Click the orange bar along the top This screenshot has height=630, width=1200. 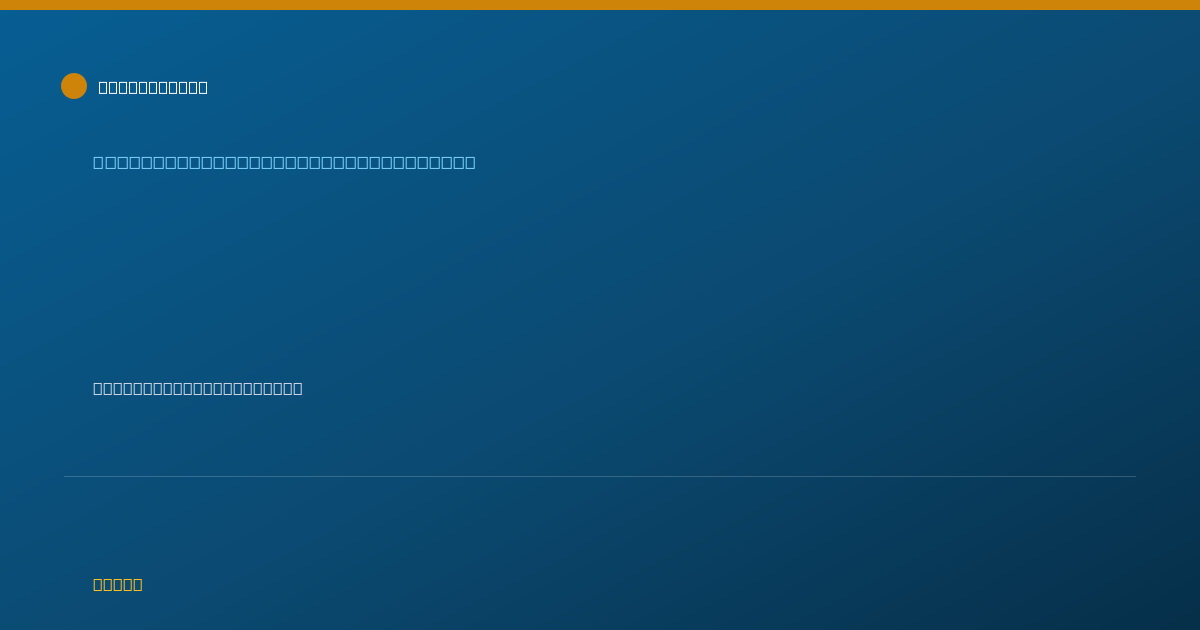point(600,5)
